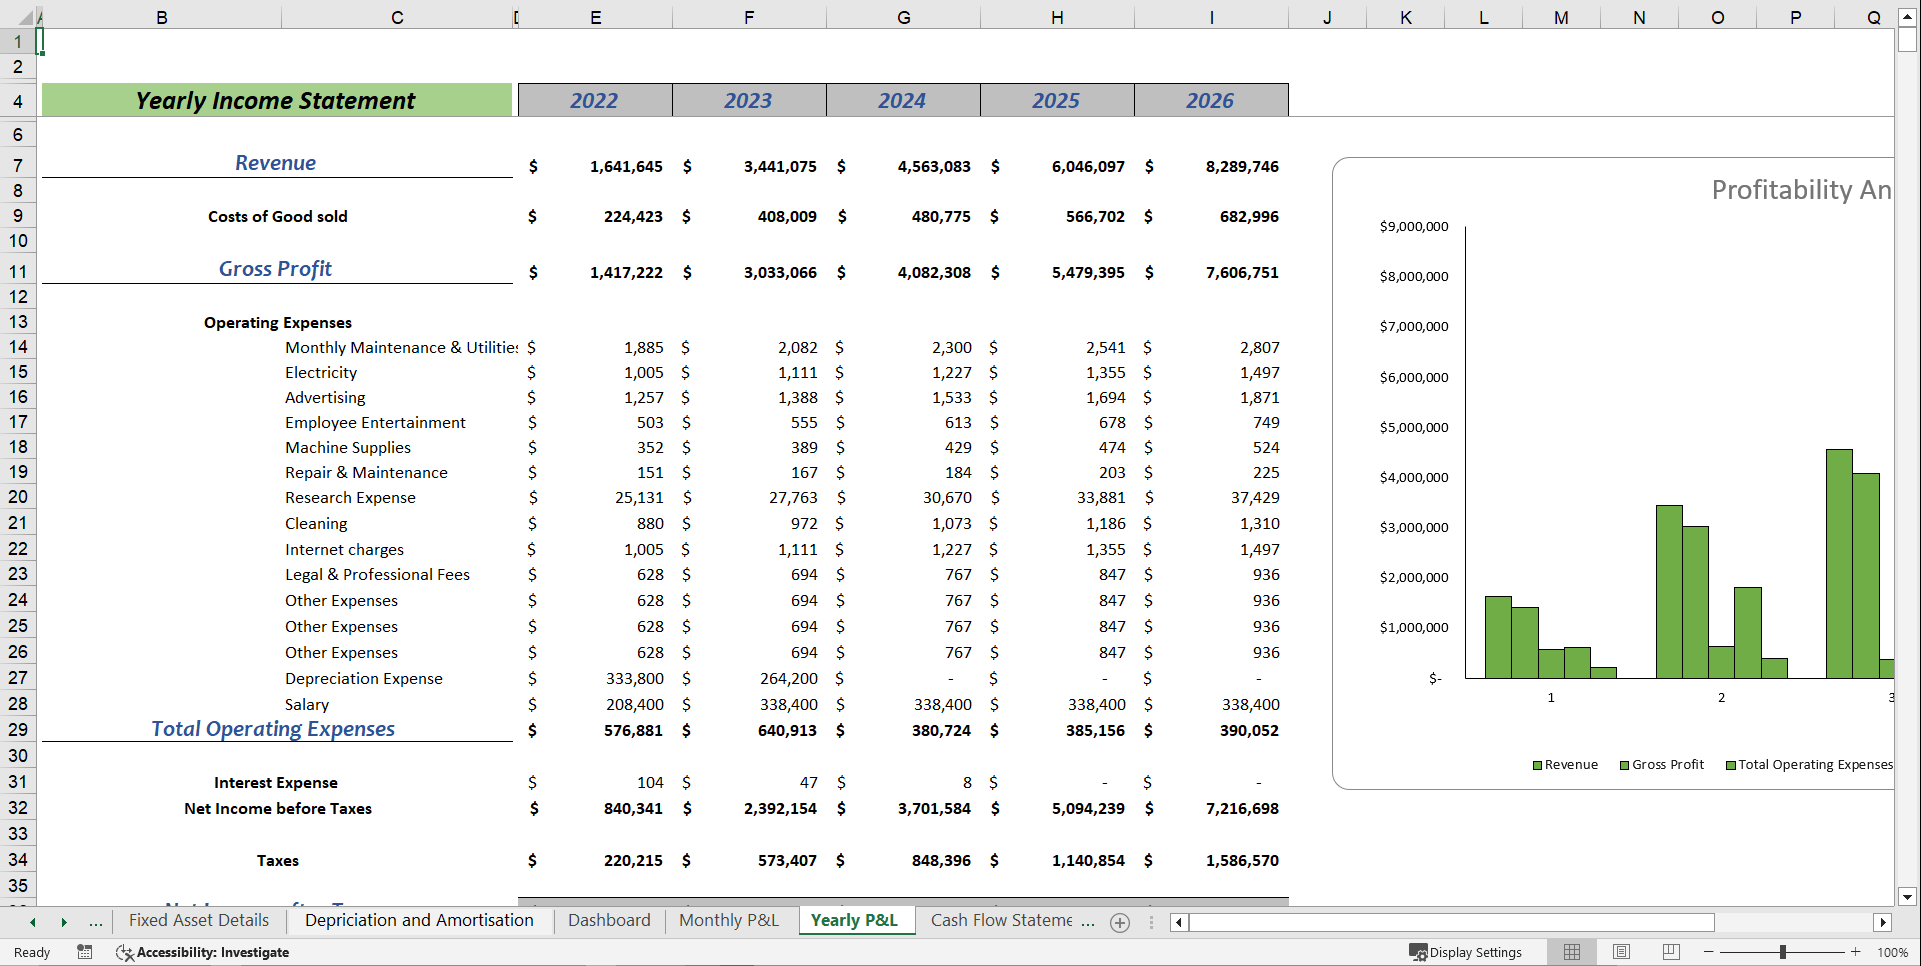Switch to Page Layout view

coord(1622,952)
